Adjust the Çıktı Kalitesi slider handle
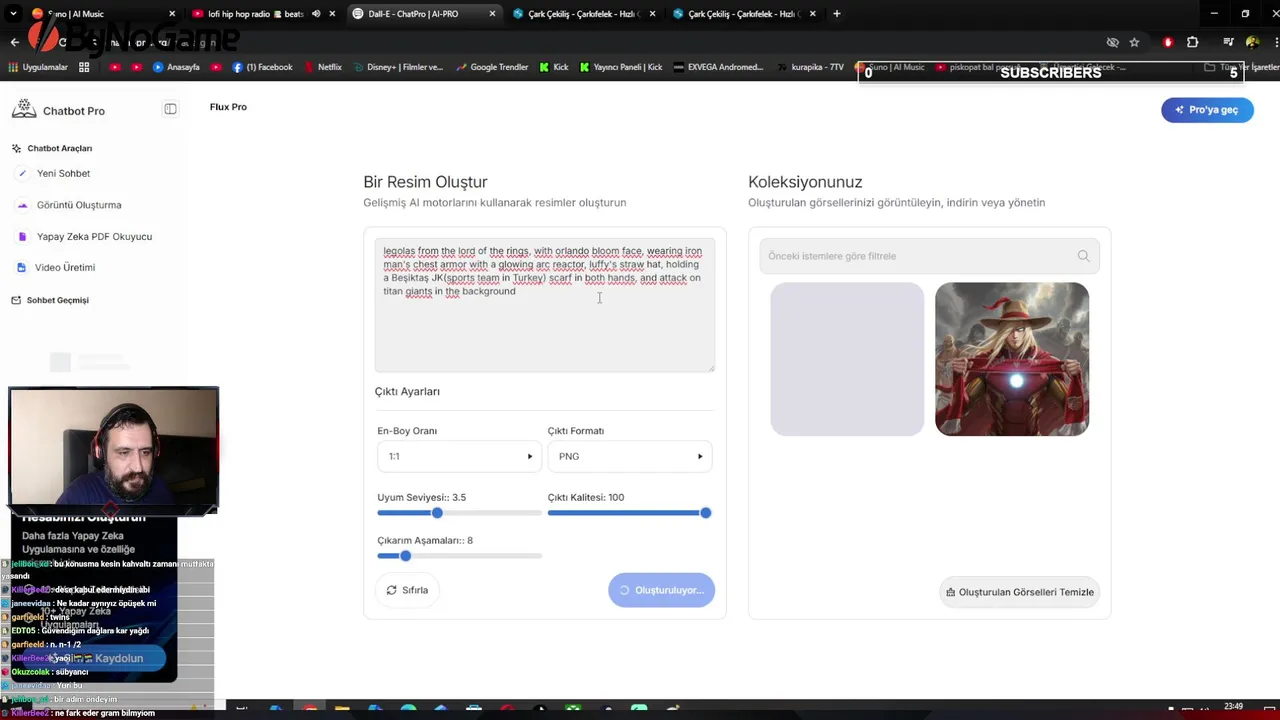This screenshot has height=720, width=1280. click(705, 513)
